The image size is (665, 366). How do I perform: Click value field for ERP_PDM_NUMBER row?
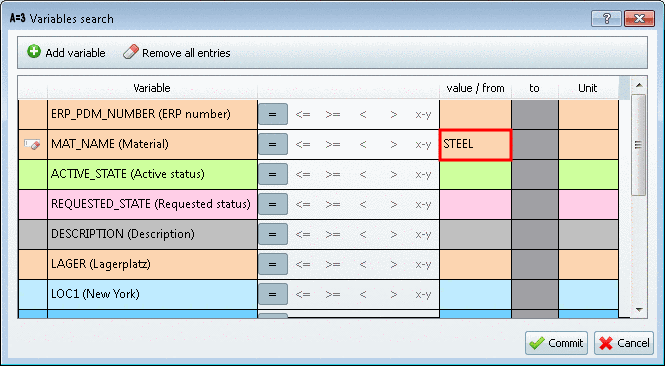(x=475, y=115)
